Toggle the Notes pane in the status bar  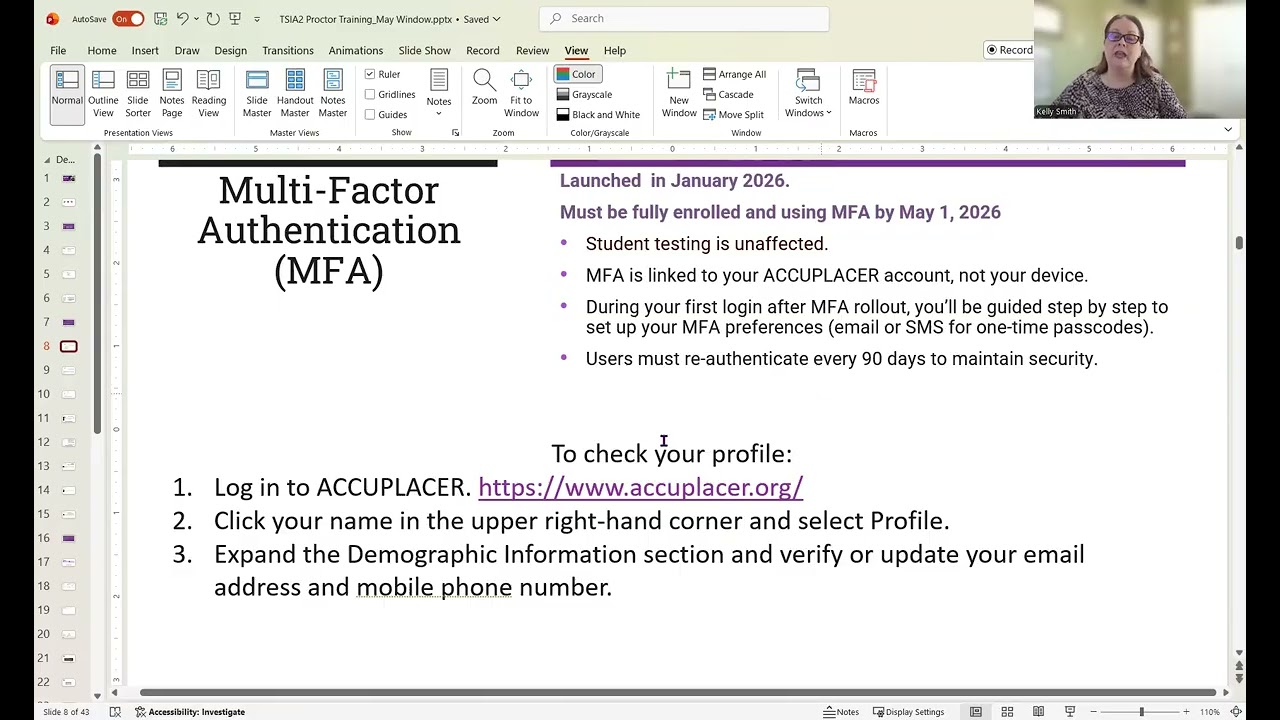click(842, 712)
